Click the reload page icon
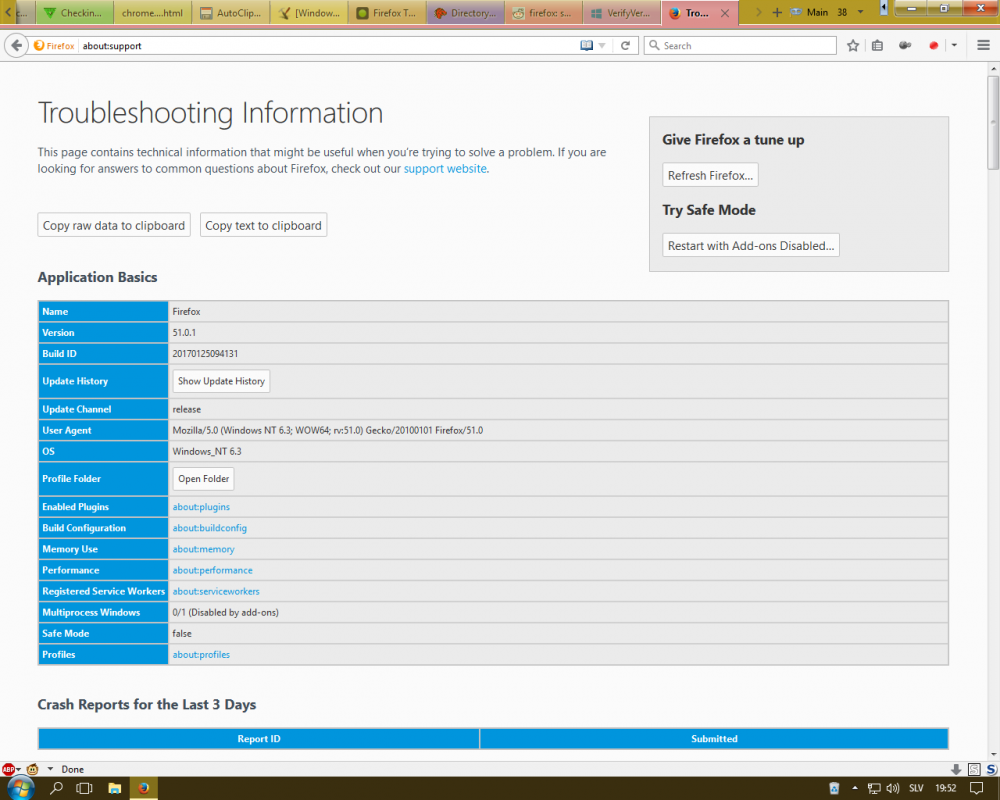Screen dimensions: 1000x800 tap(625, 45)
